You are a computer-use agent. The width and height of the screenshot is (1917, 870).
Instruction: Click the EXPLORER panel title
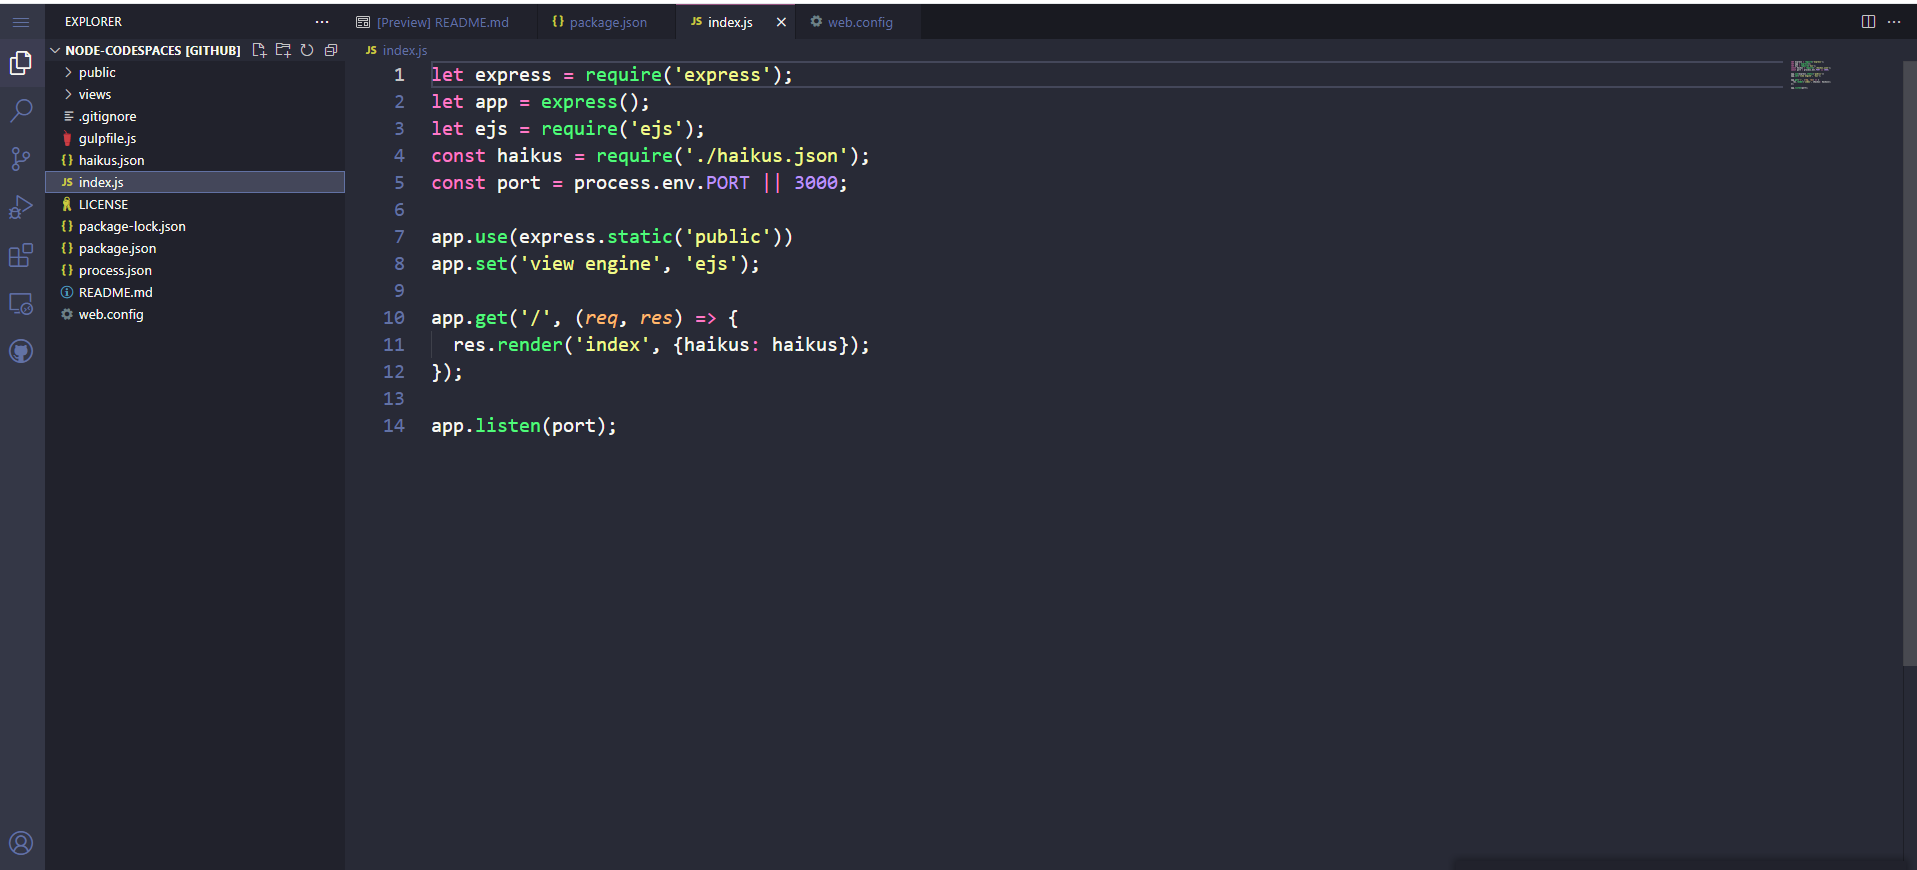[93, 22]
